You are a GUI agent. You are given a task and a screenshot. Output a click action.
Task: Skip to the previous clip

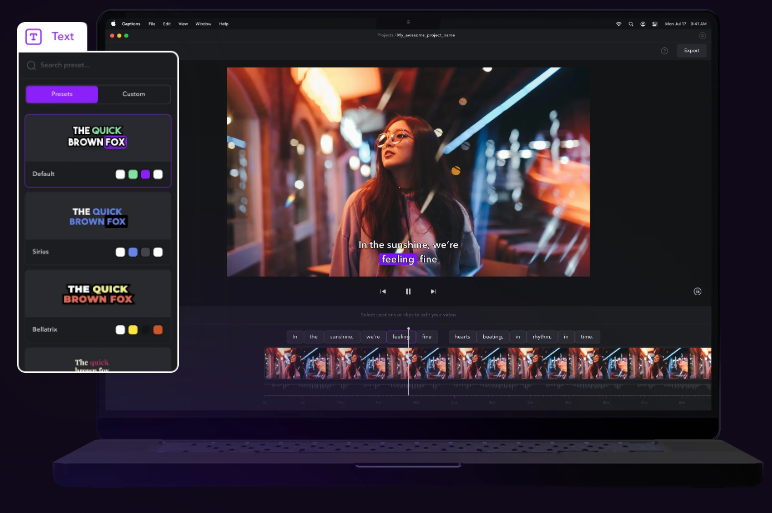tap(383, 291)
